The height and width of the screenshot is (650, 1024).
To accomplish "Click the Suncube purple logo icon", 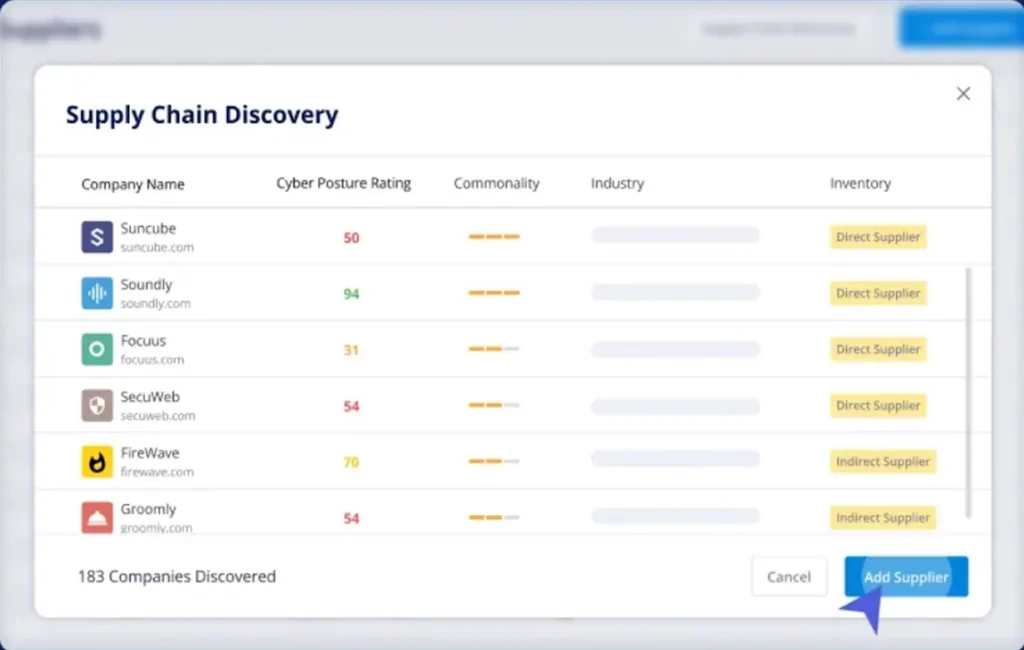I will [97, 237].
